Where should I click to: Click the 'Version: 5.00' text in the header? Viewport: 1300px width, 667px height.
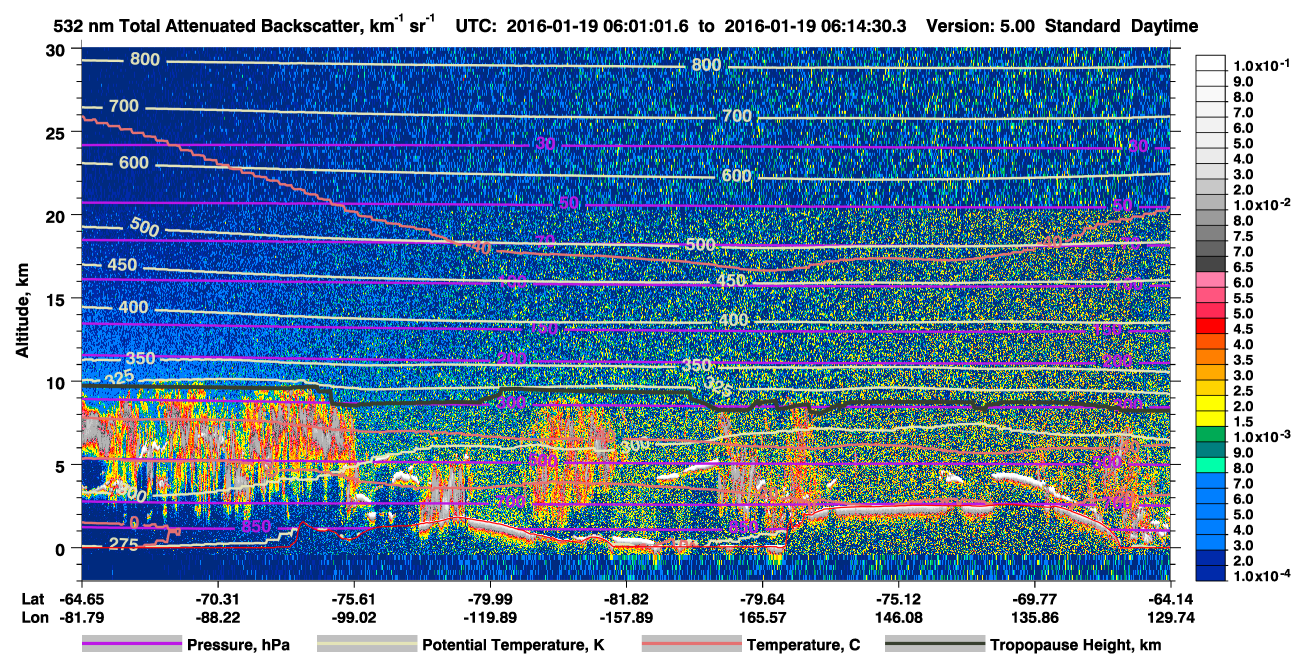[983, 25]
